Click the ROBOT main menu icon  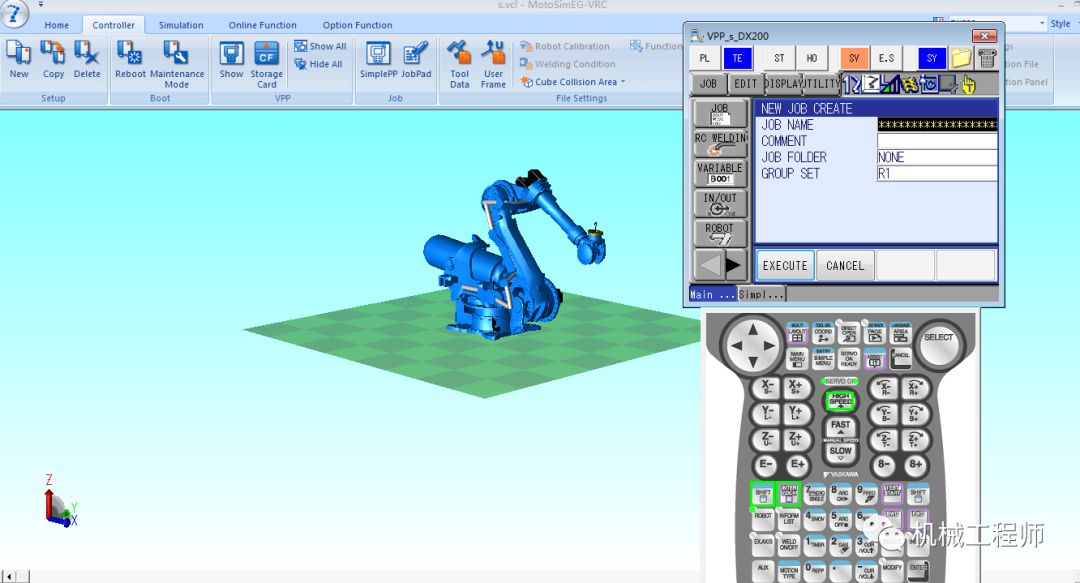[720, 234]
